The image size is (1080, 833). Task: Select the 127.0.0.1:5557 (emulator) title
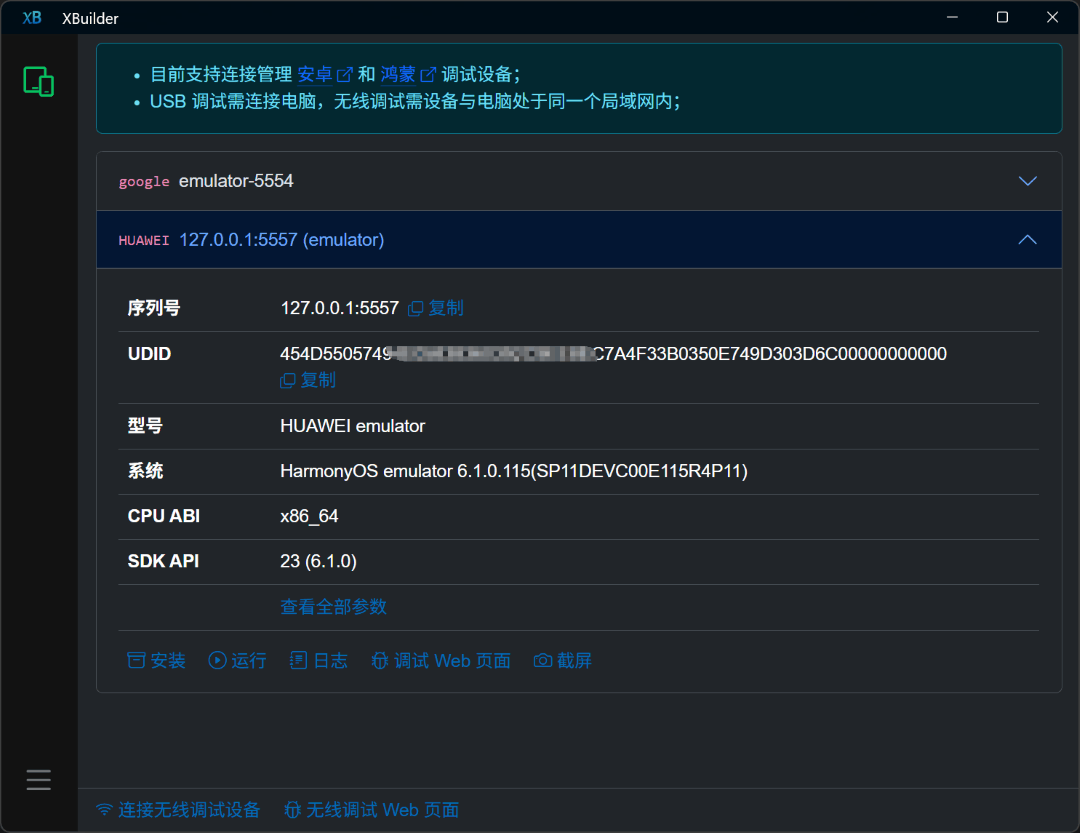(x=282, y=240)
